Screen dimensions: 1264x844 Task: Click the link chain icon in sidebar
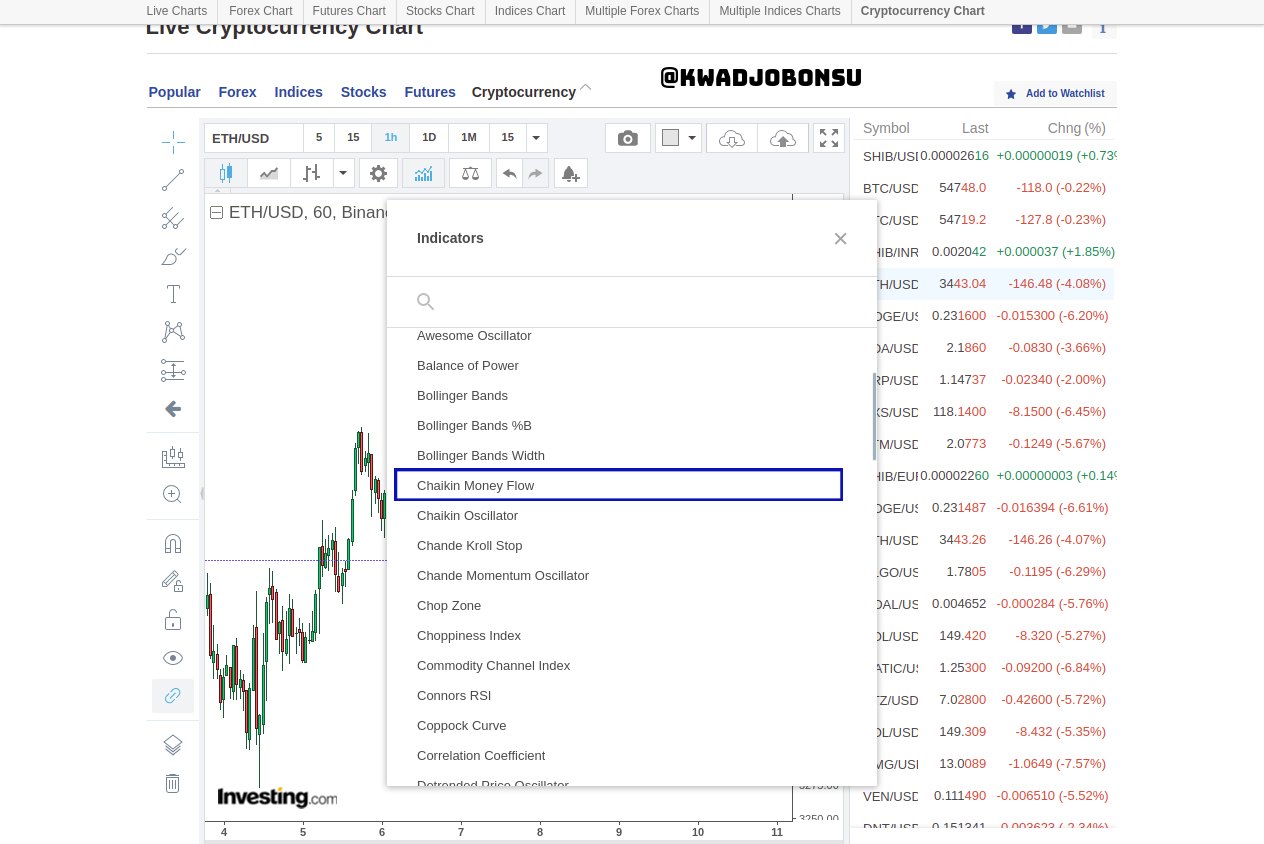point(173,696)
